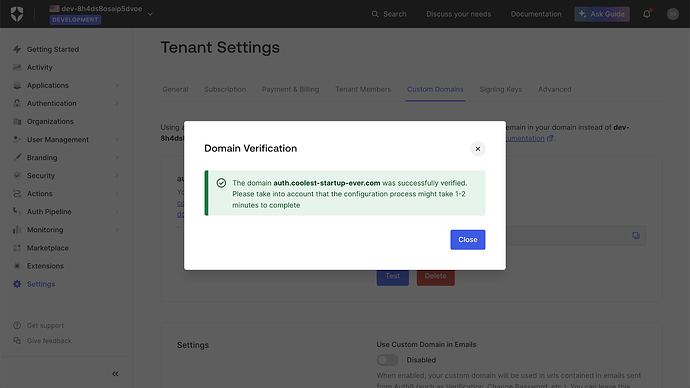This screenshot has width=690, height=388.
Task: Click the search magnifier icon
Action: click(x=375, y=14)
